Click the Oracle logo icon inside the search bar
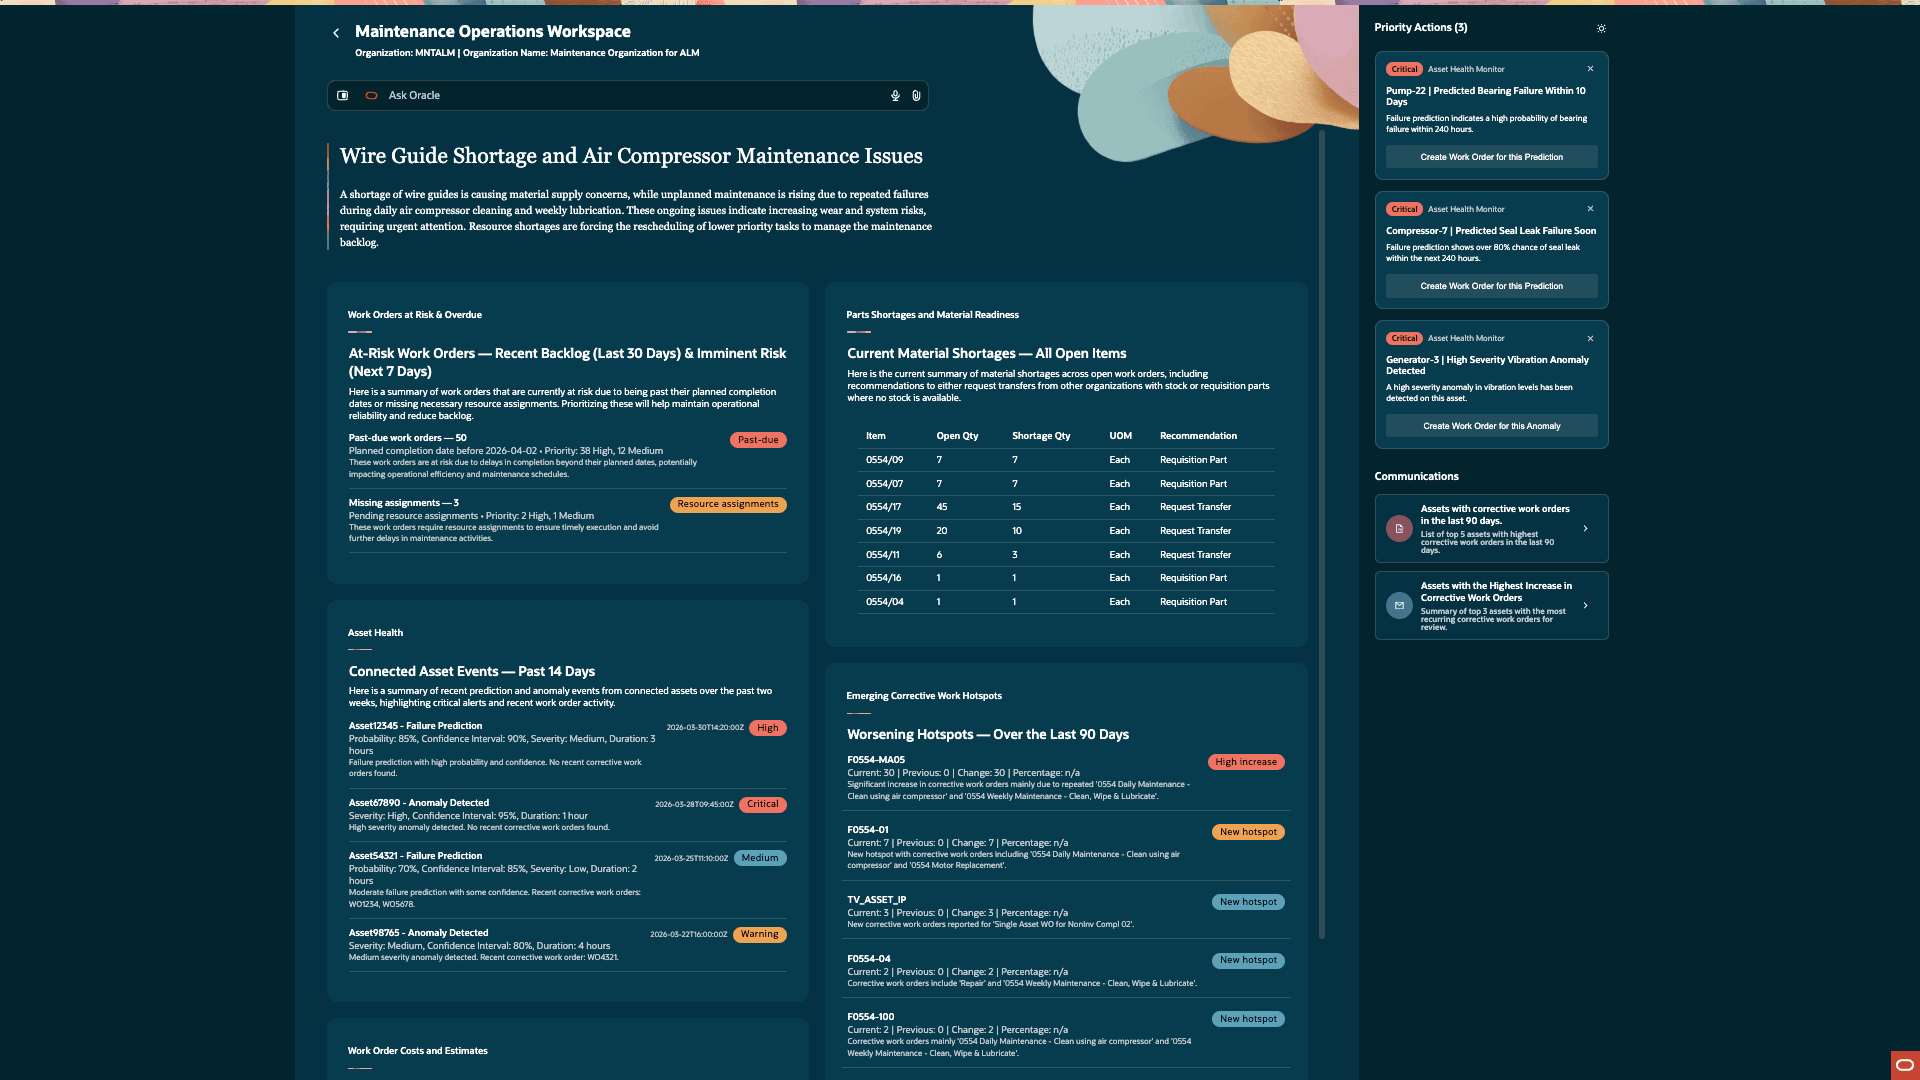 click(371, 95)
